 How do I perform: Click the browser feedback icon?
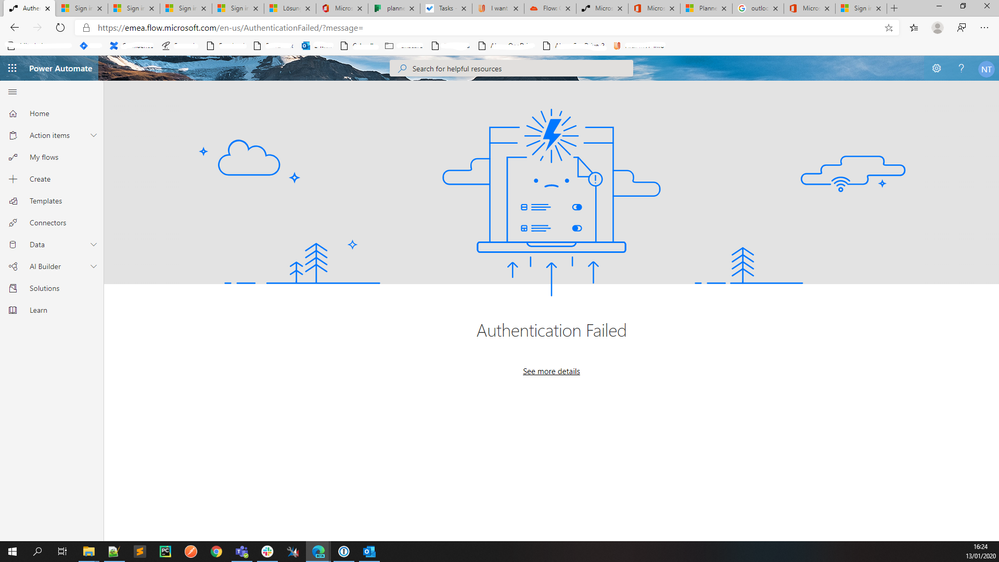click(961, 28)
